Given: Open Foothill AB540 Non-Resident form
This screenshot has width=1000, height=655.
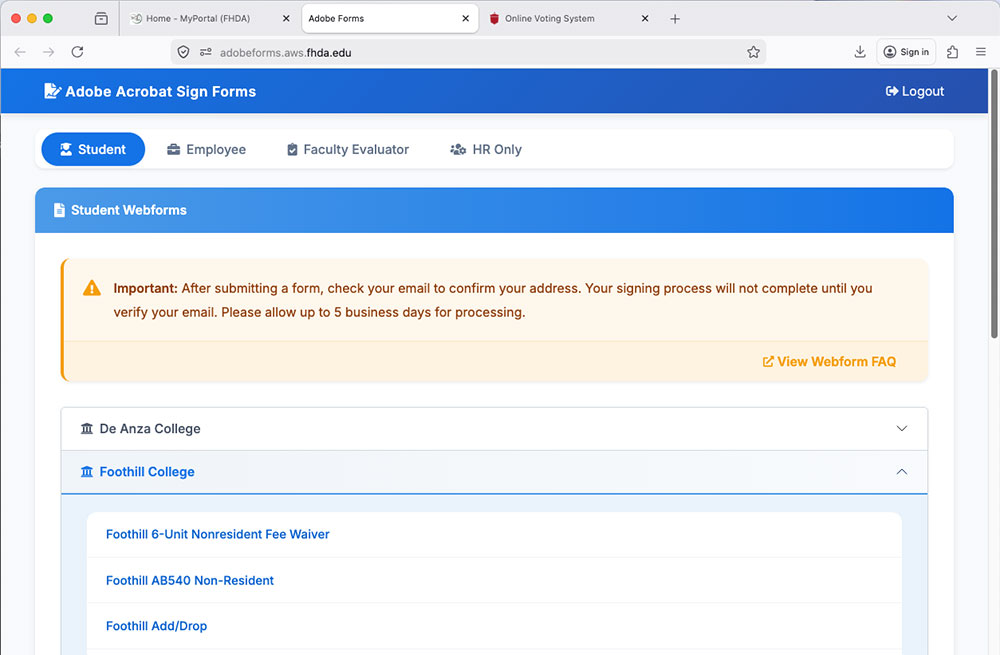Looking at the screenshot, I should 190,581.
